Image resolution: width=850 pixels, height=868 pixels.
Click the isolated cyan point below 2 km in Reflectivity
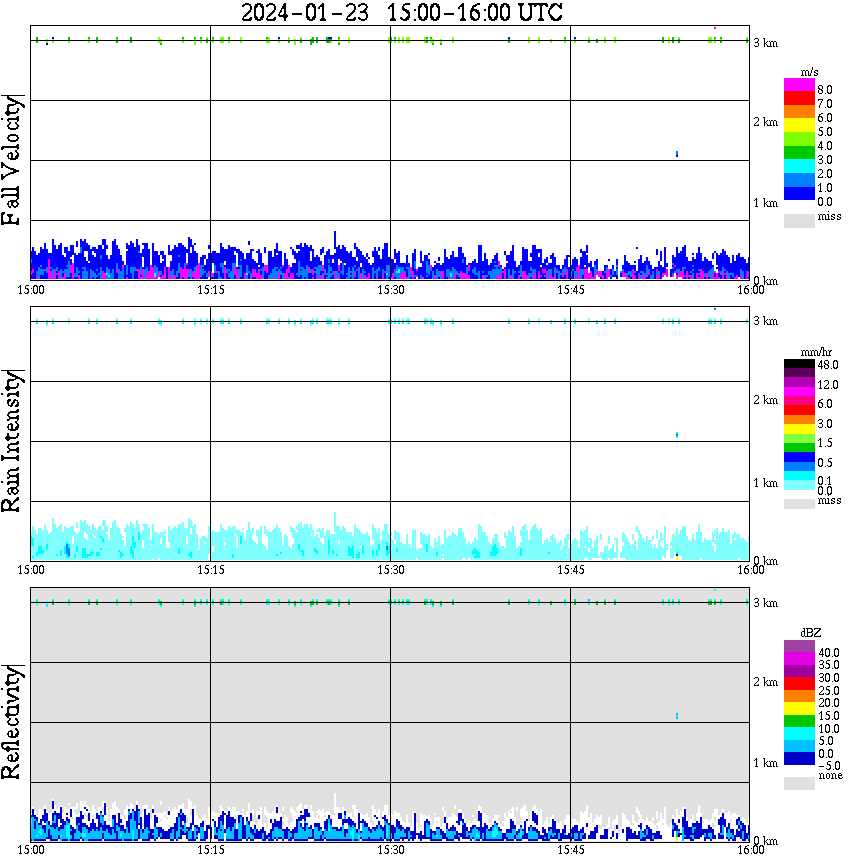pyautogui.click(x=677, y=716)
